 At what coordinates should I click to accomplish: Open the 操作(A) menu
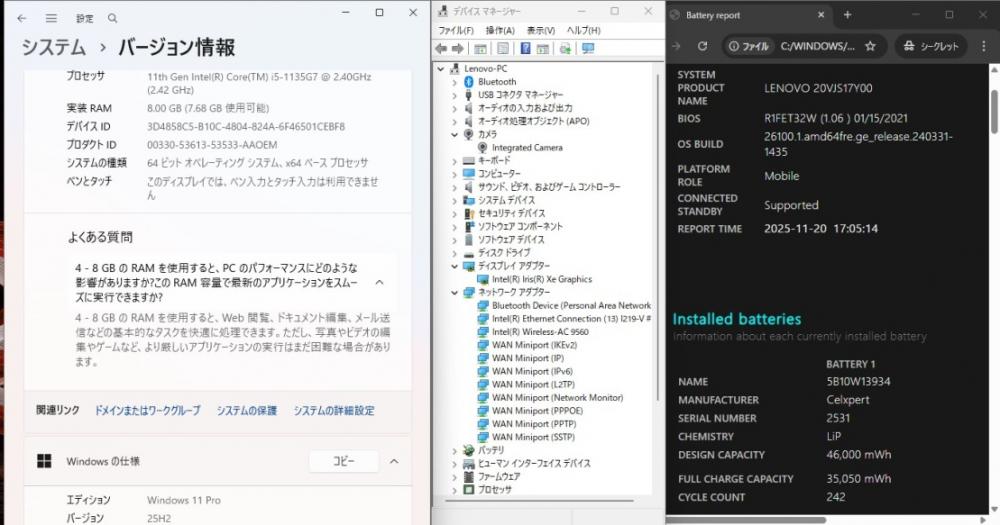(x=499, y=30)
